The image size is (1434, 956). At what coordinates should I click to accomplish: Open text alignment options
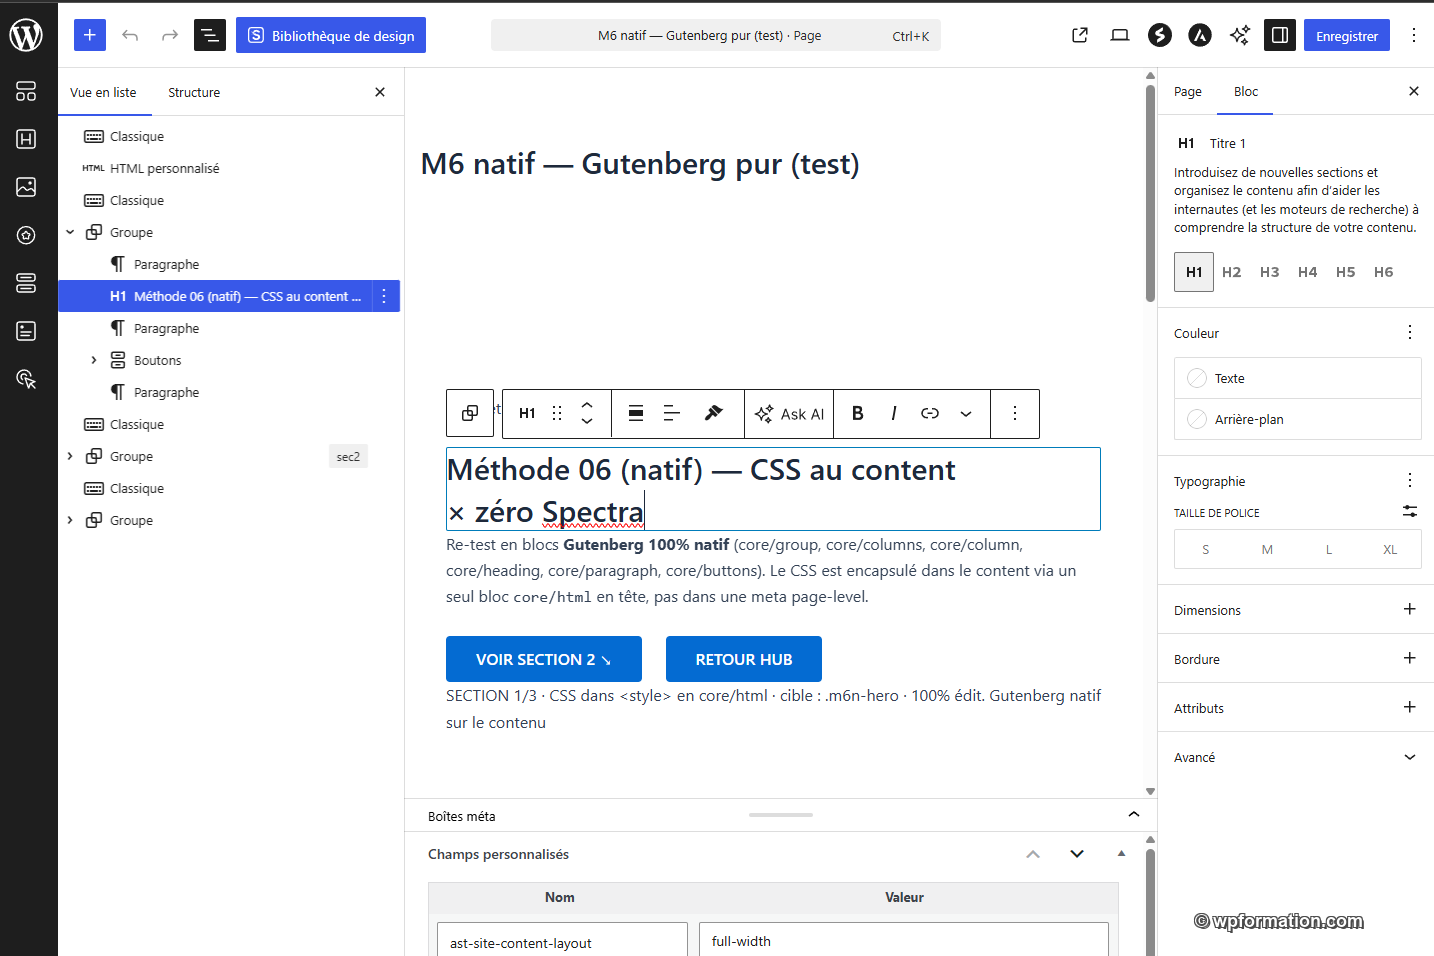672,413
